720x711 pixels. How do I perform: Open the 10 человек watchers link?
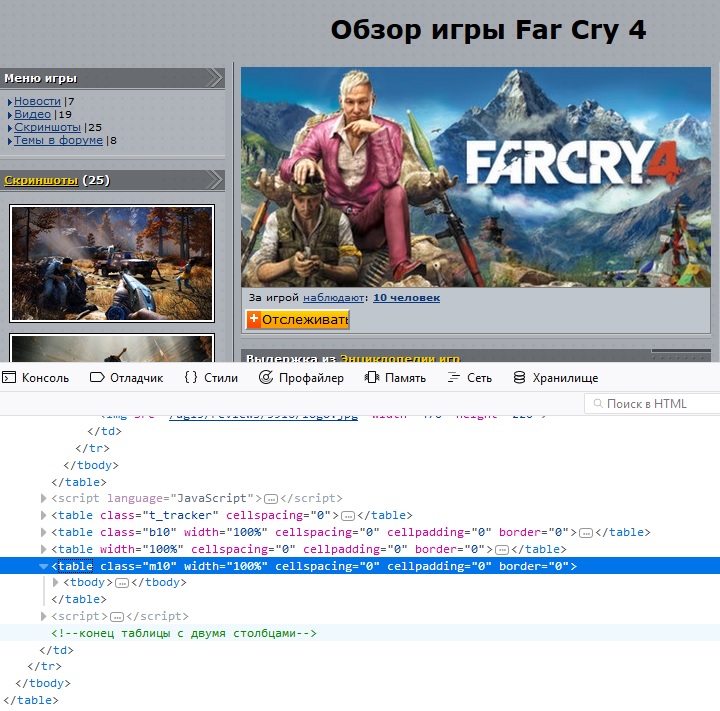pyautogui.click(x=406, y=298)
